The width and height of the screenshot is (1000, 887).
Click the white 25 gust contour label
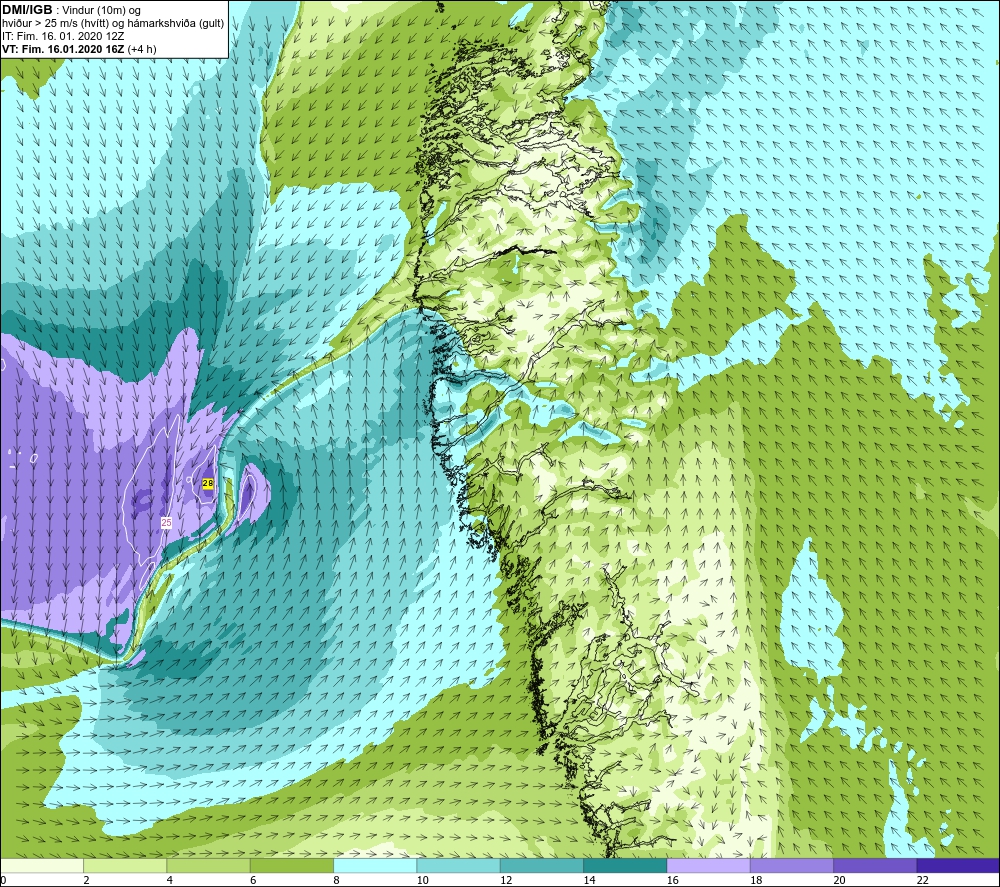[166, 522]
